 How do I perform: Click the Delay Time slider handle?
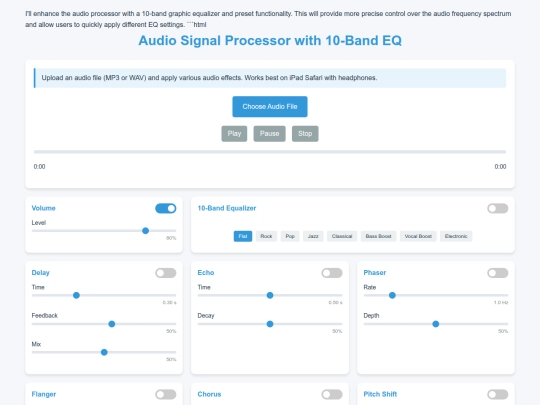tap(76, 295)
